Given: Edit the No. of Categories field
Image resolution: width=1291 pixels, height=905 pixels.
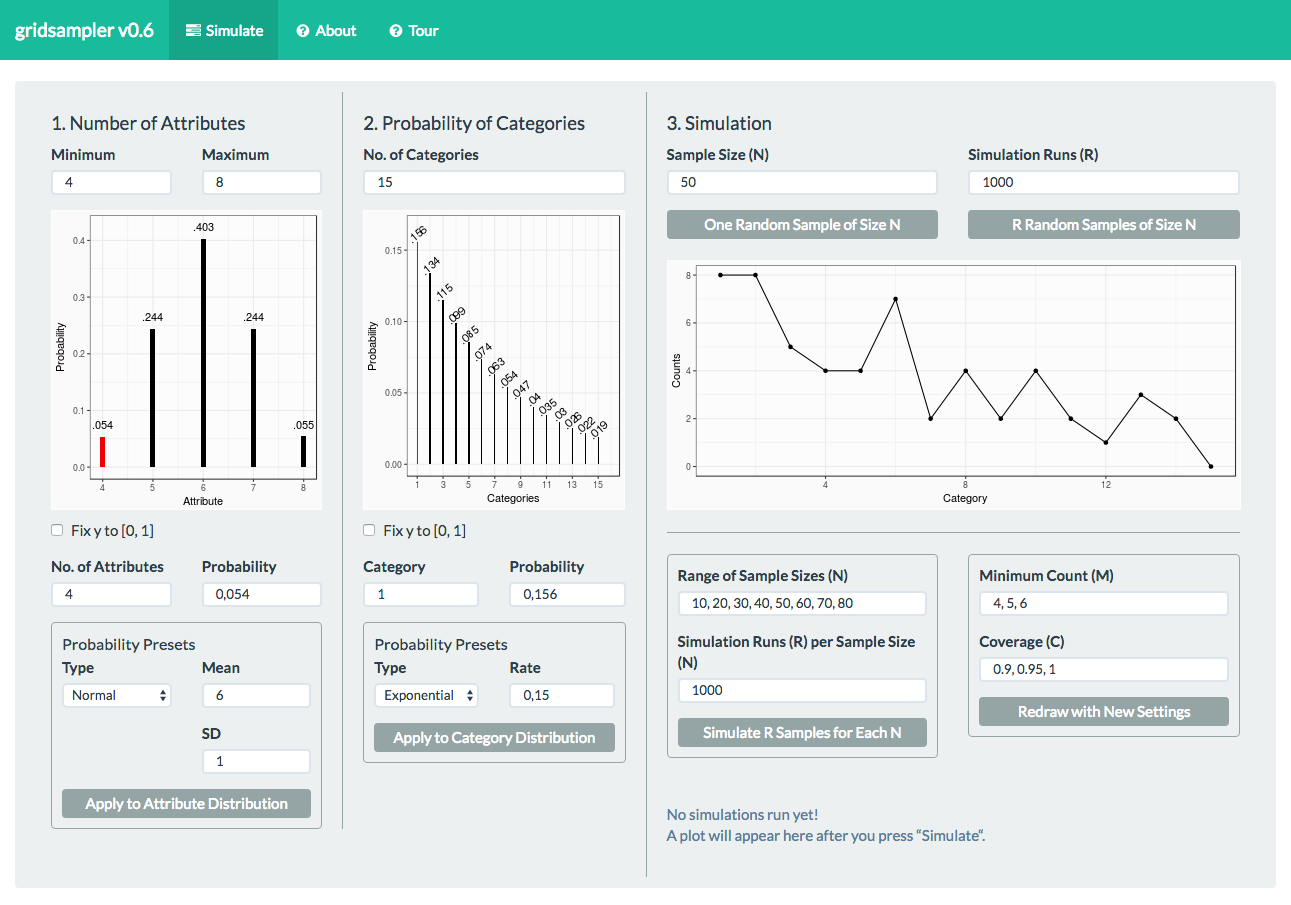Looking at the screenshot, I should click(x=494, y=183).
